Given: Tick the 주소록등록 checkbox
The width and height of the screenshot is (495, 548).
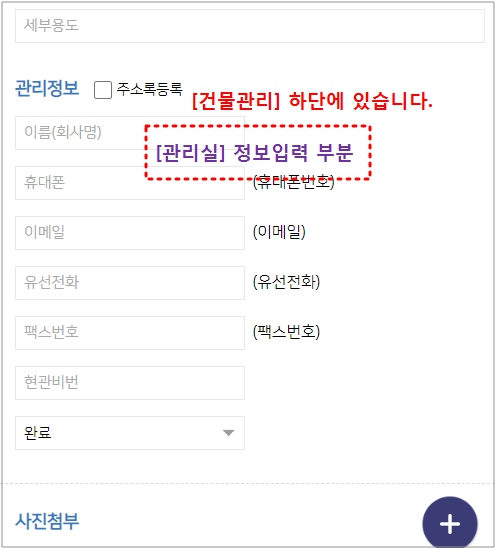Looking at the screenshot, I should pyautogui.click(x=103, y=90).
